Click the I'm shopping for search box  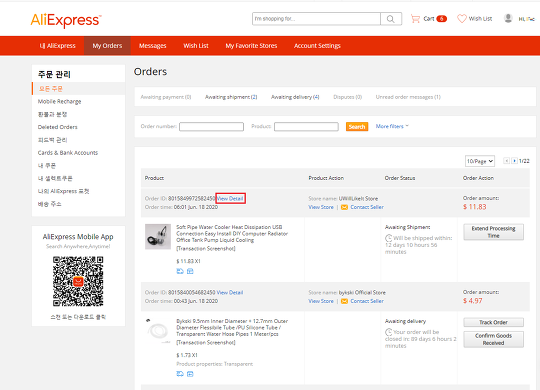click(316, 19)
